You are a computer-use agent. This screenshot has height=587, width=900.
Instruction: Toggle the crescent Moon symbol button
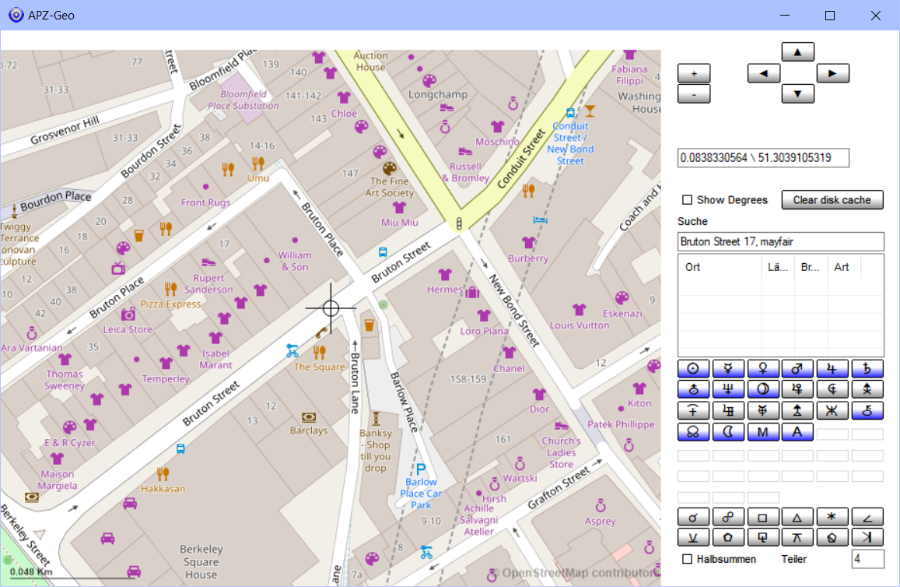point(728,432)
